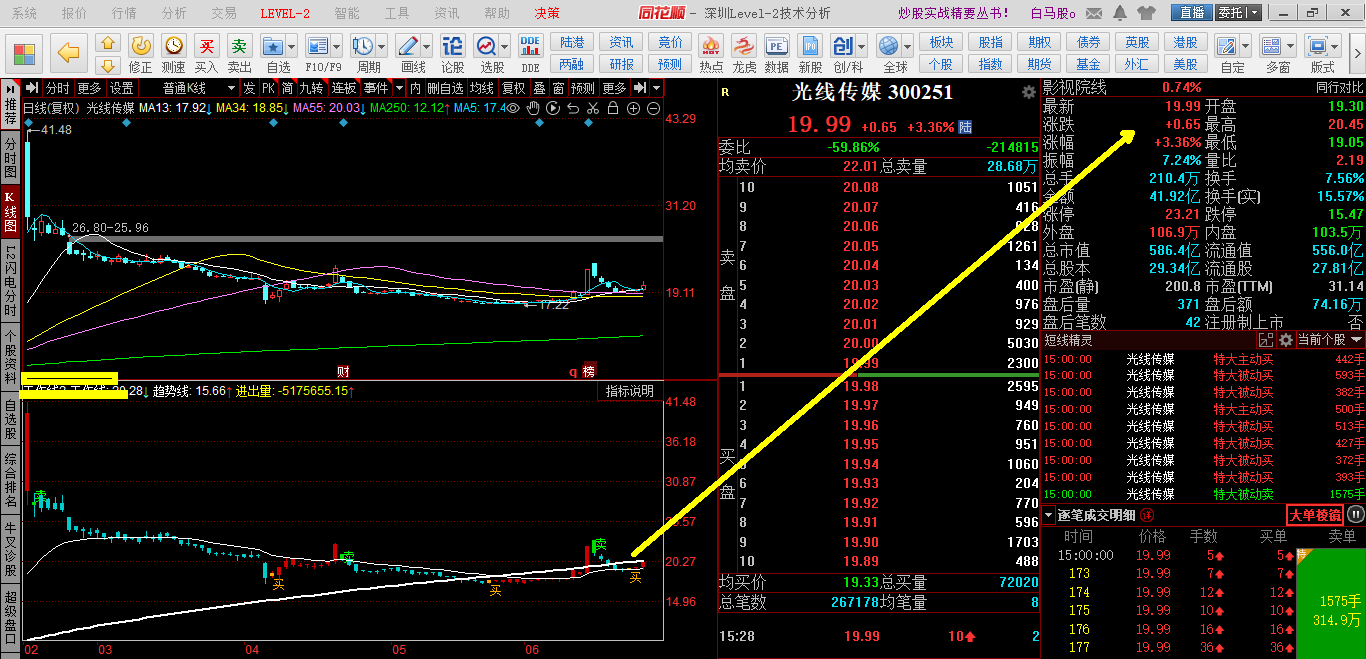Collapse the 逐笔成交明细 panel triangle
Screen dimensions: 1366x659
coord(1049,516)
